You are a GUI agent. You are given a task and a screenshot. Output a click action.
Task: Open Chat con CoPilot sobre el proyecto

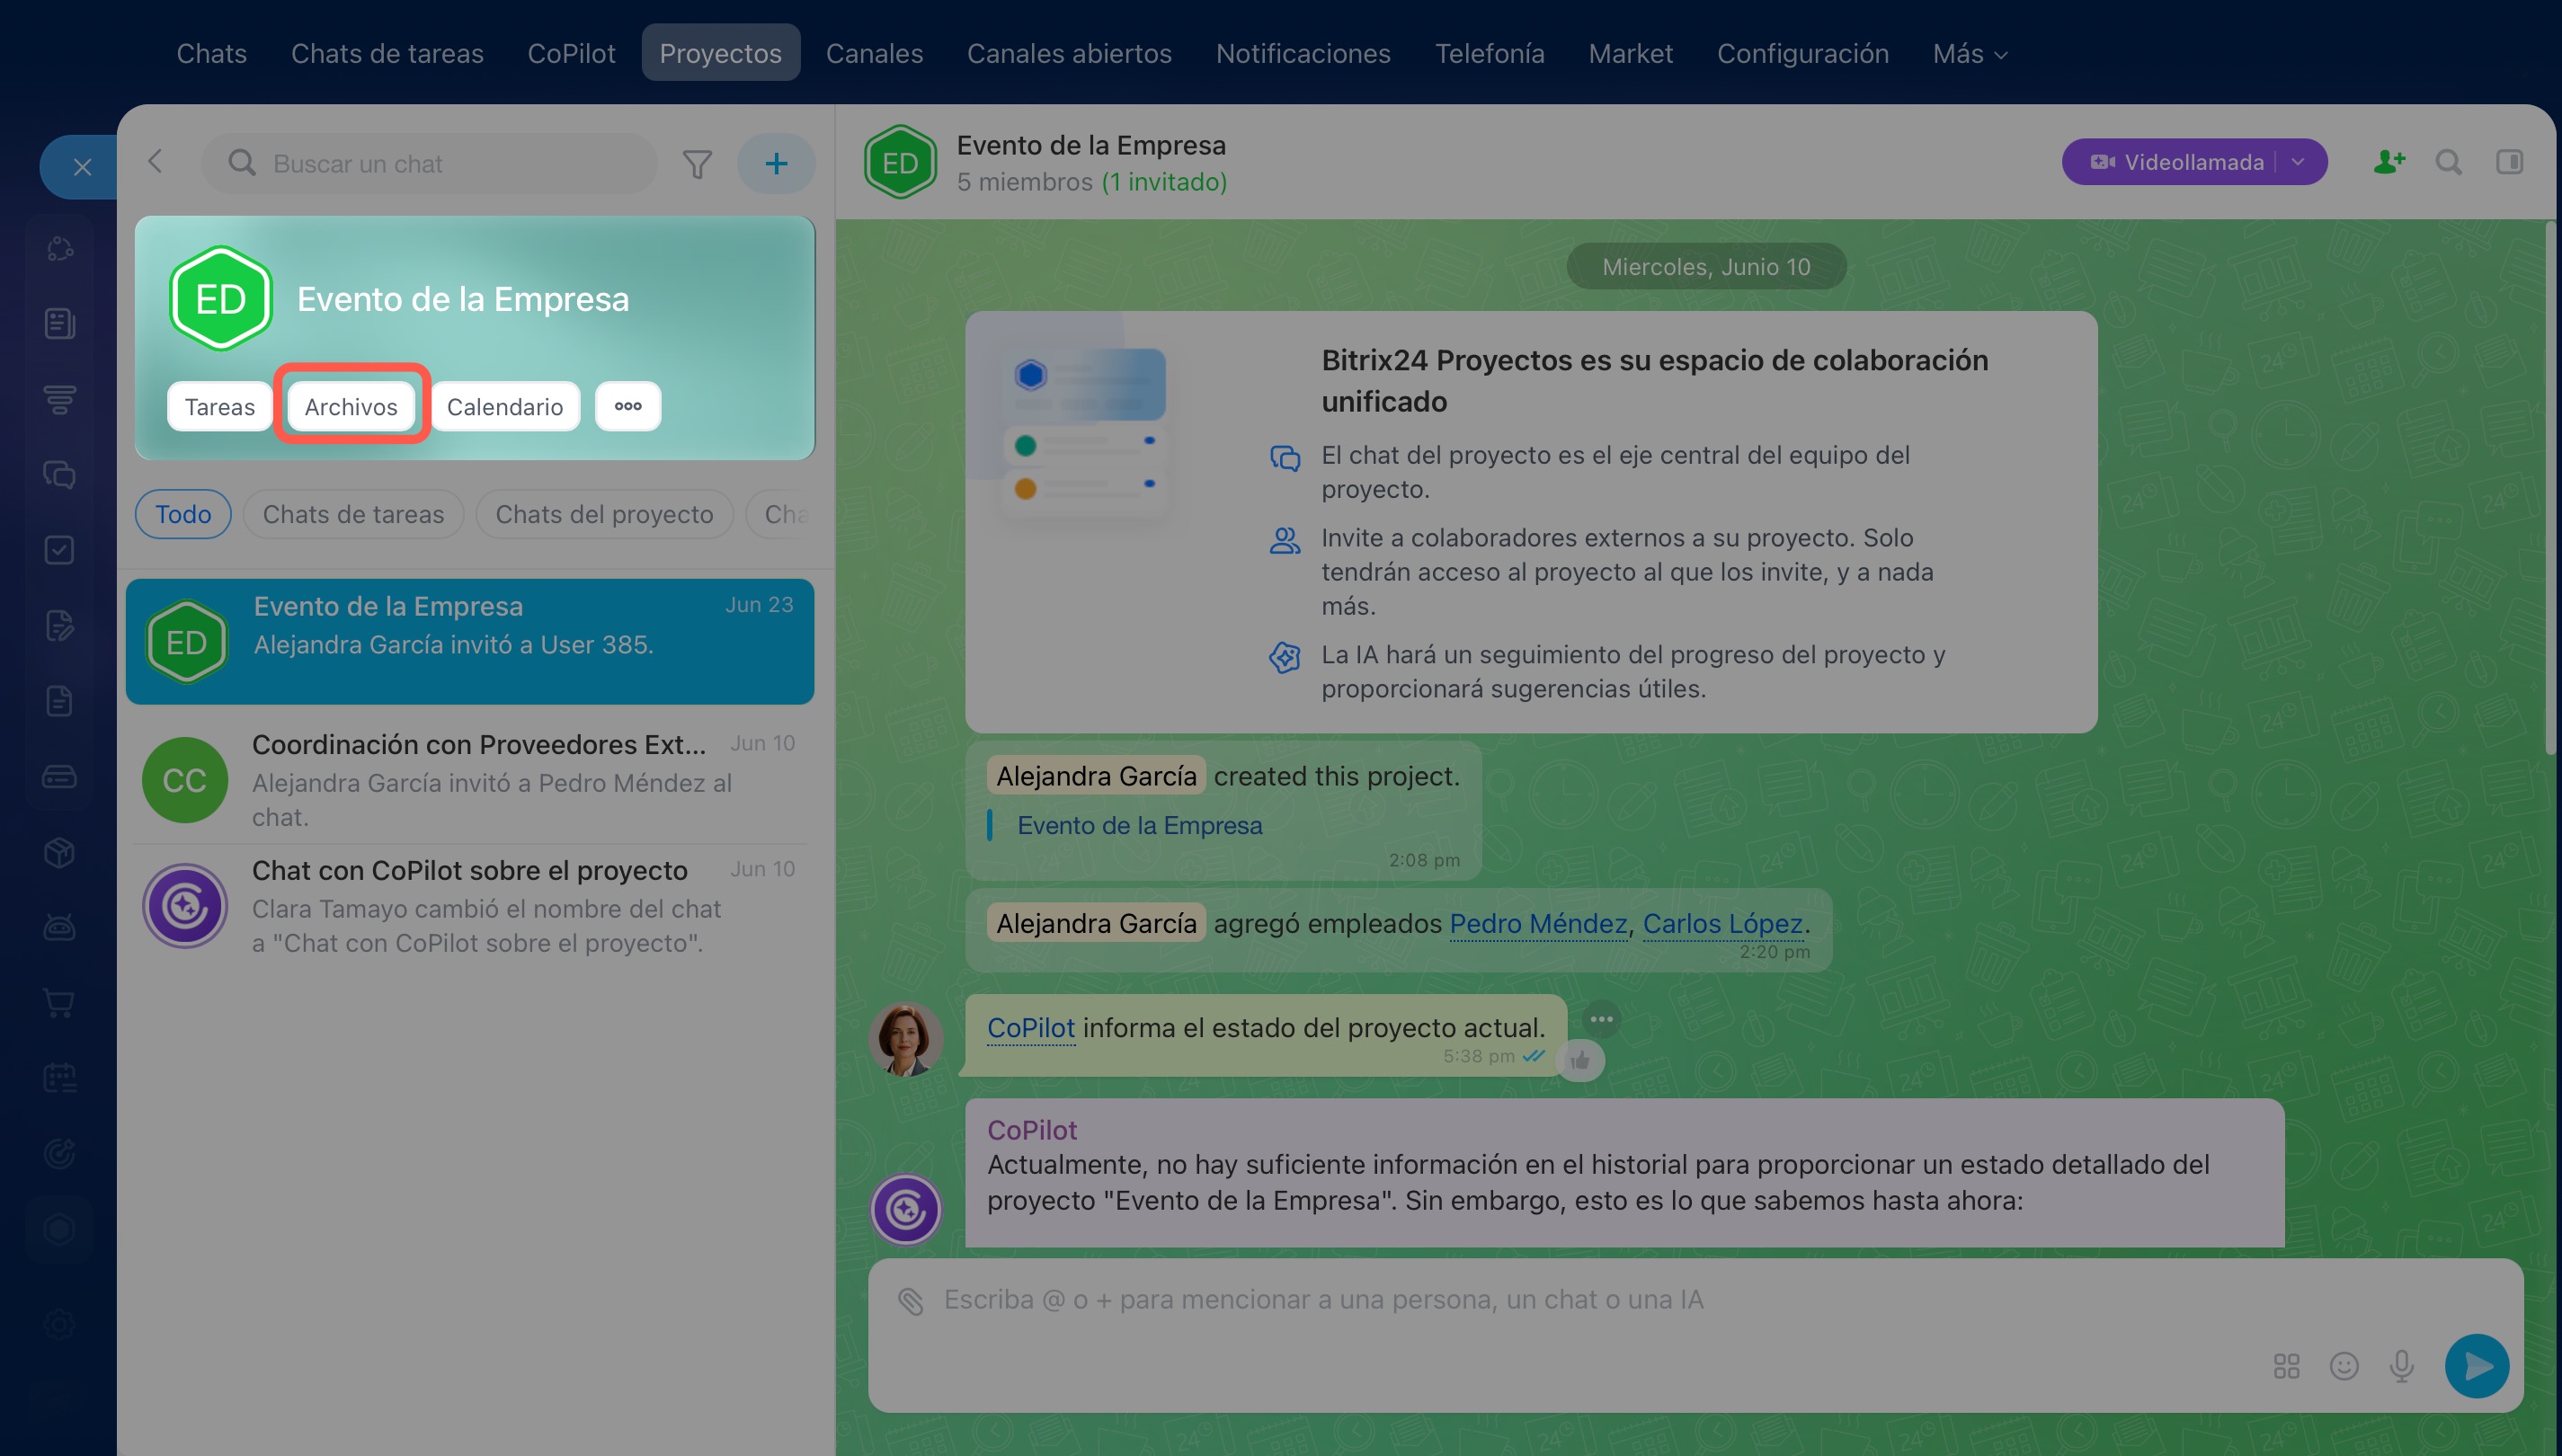coord(470,906)
